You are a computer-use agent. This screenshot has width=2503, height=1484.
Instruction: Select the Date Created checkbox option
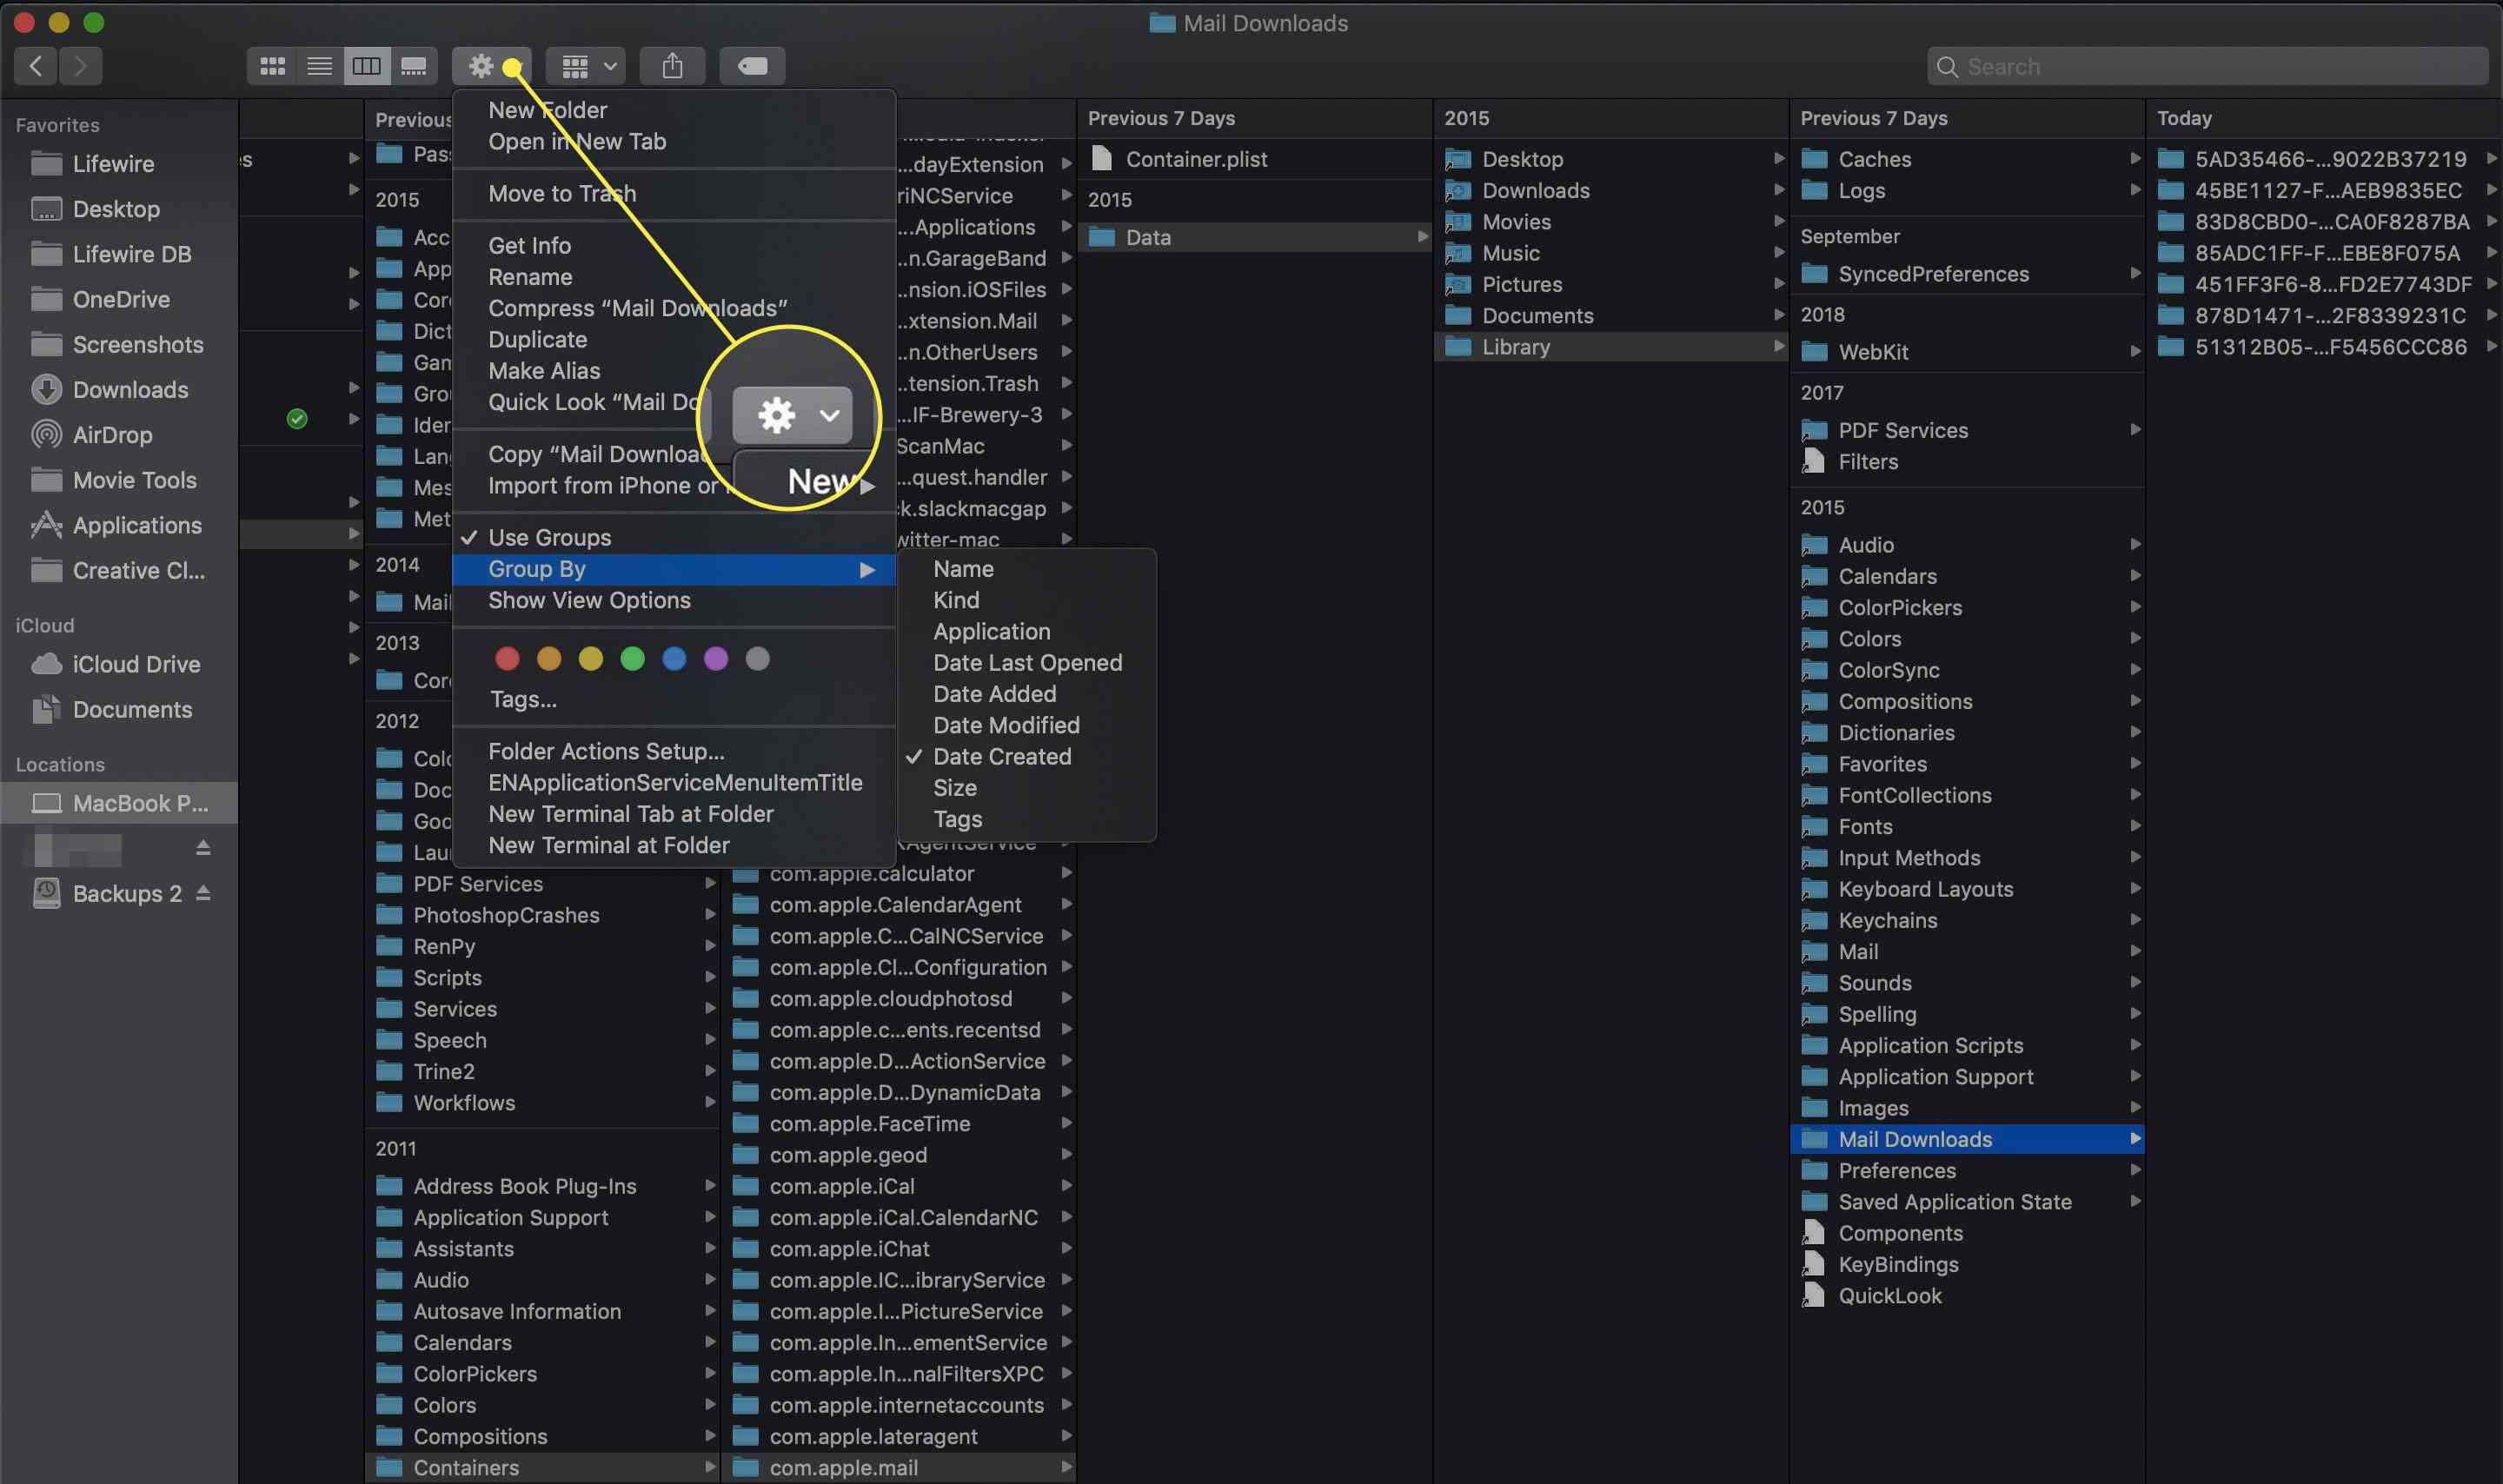1001,756
